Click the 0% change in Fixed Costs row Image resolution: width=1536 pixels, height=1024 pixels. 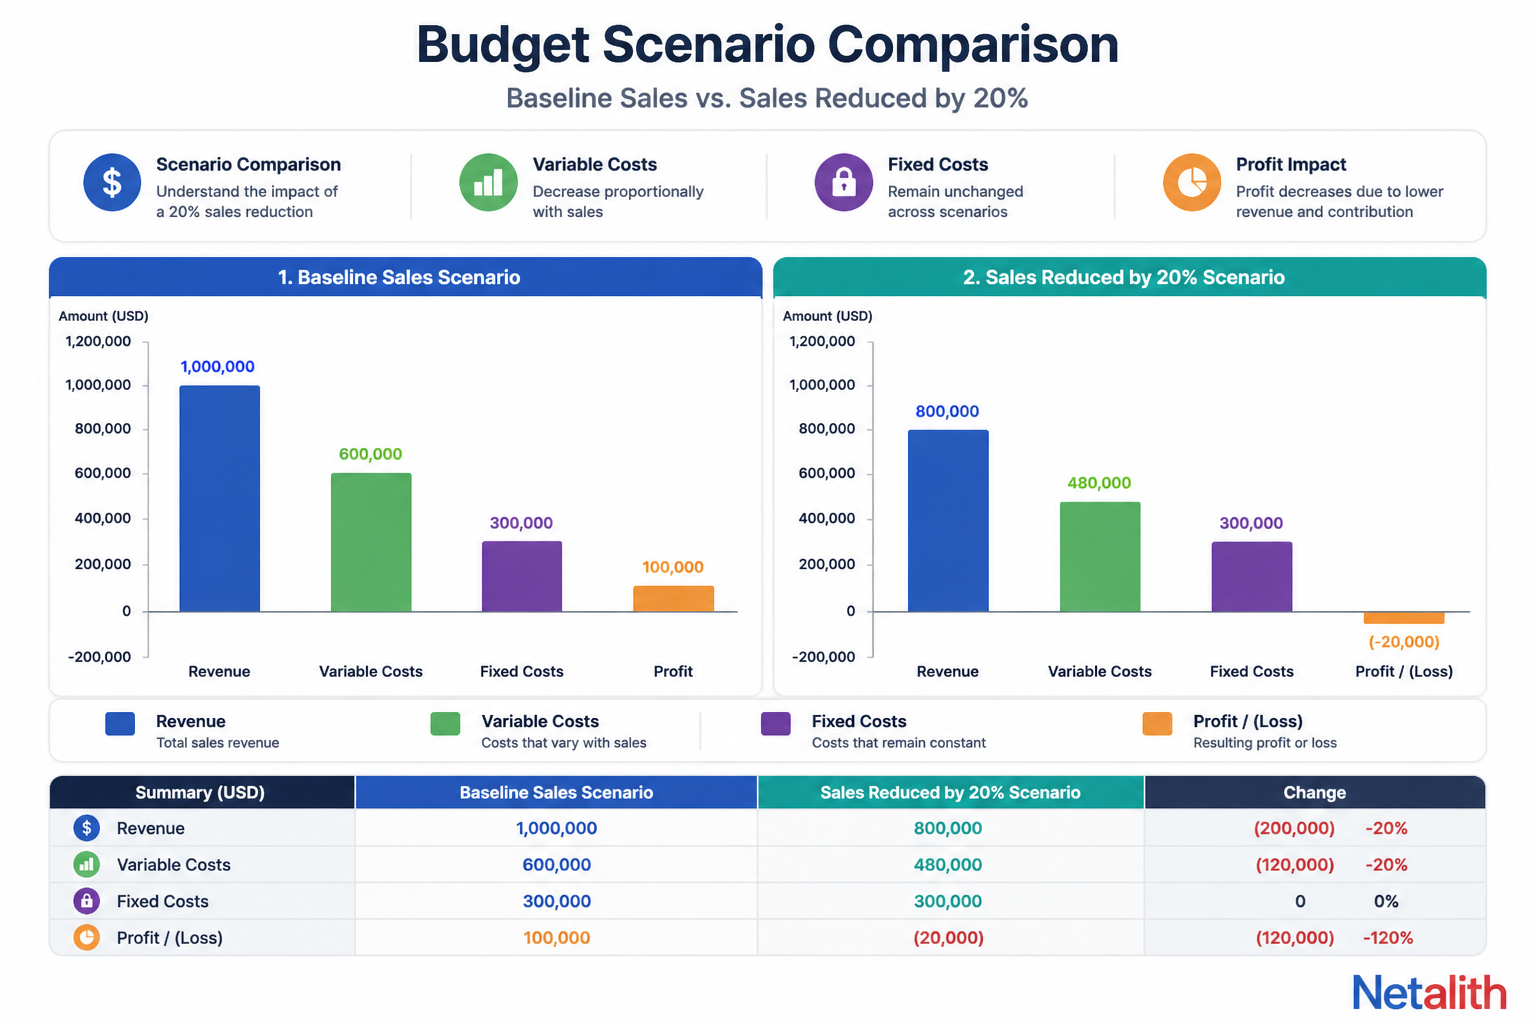click(x=1386, y=901)
